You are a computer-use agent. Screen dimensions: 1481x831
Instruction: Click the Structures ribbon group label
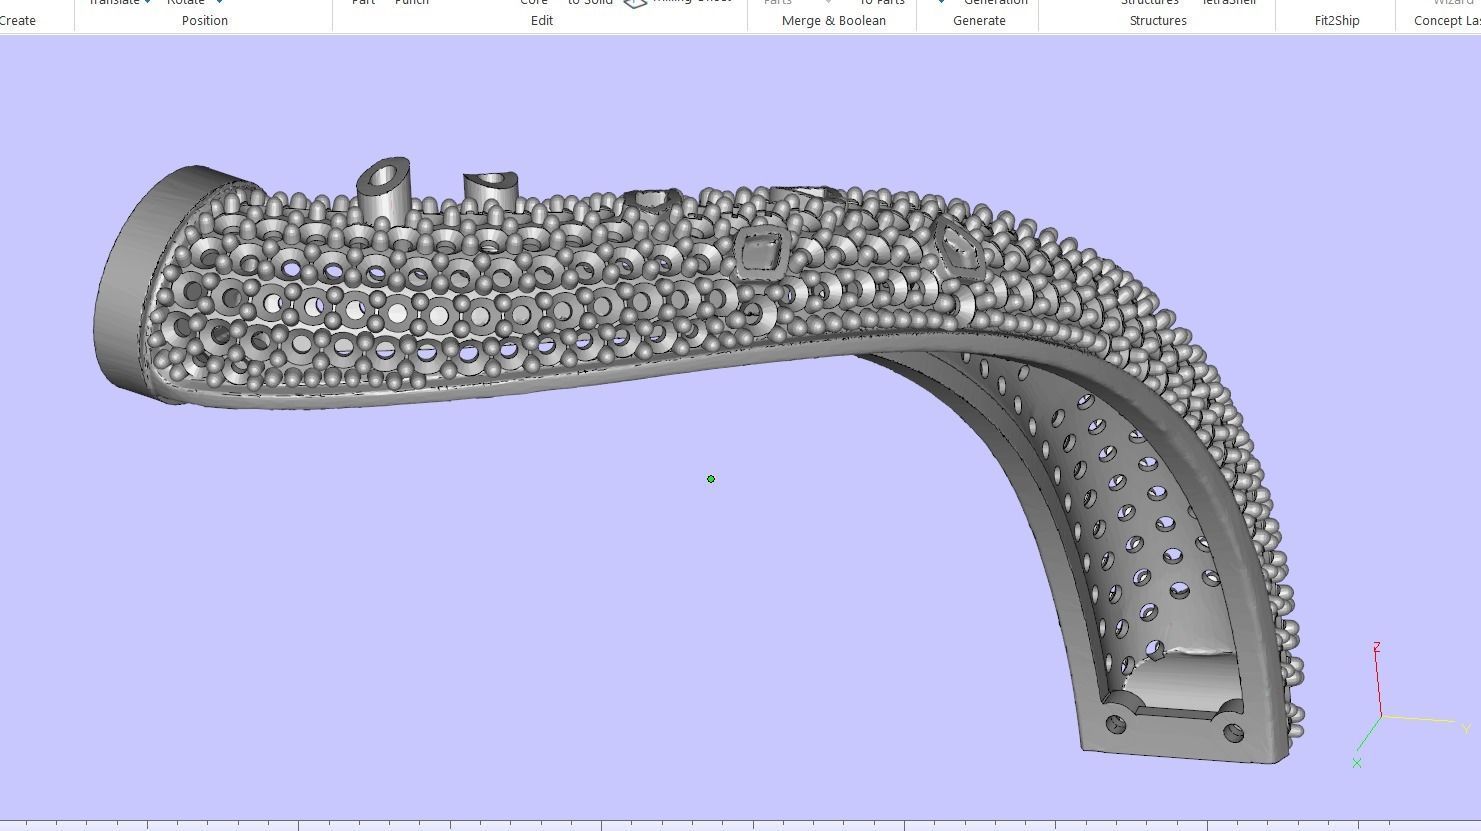1158,20
